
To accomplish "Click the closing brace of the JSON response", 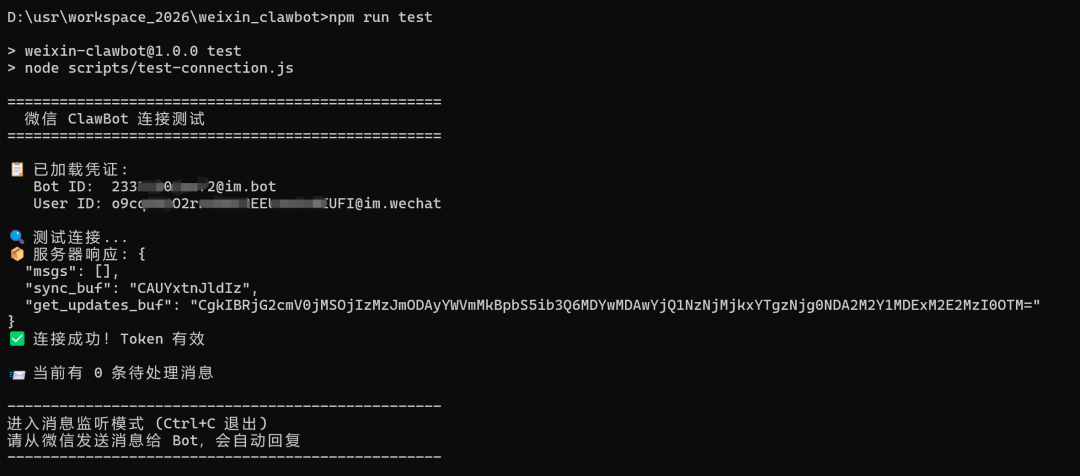I will (11, 321).
